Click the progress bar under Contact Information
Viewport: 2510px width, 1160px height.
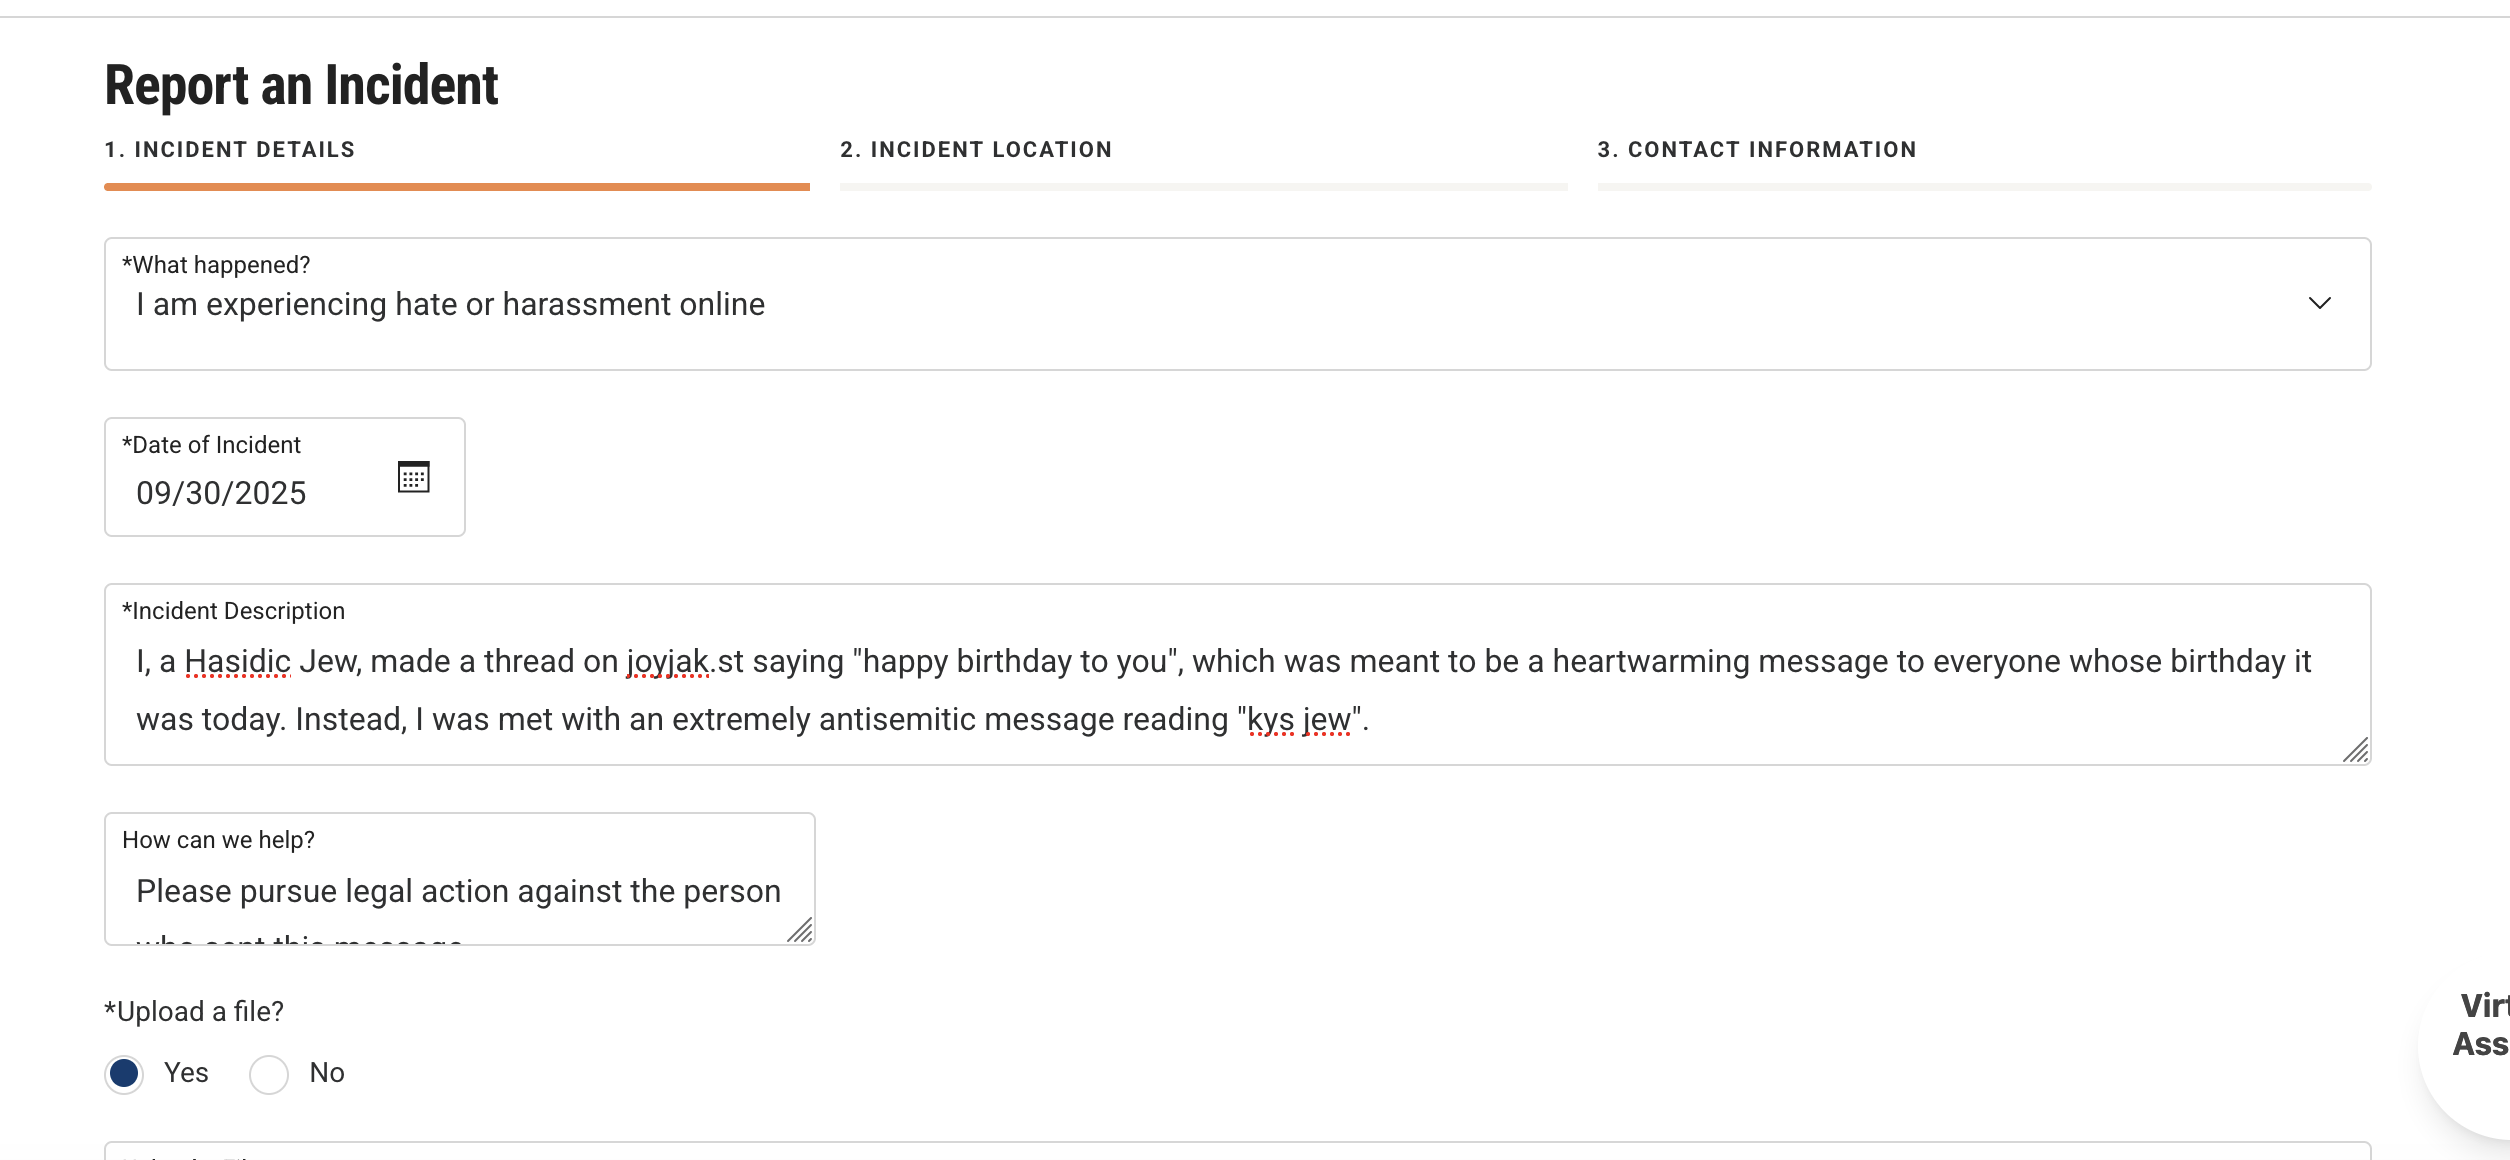pyautogui.click(x=1984, y=187)
